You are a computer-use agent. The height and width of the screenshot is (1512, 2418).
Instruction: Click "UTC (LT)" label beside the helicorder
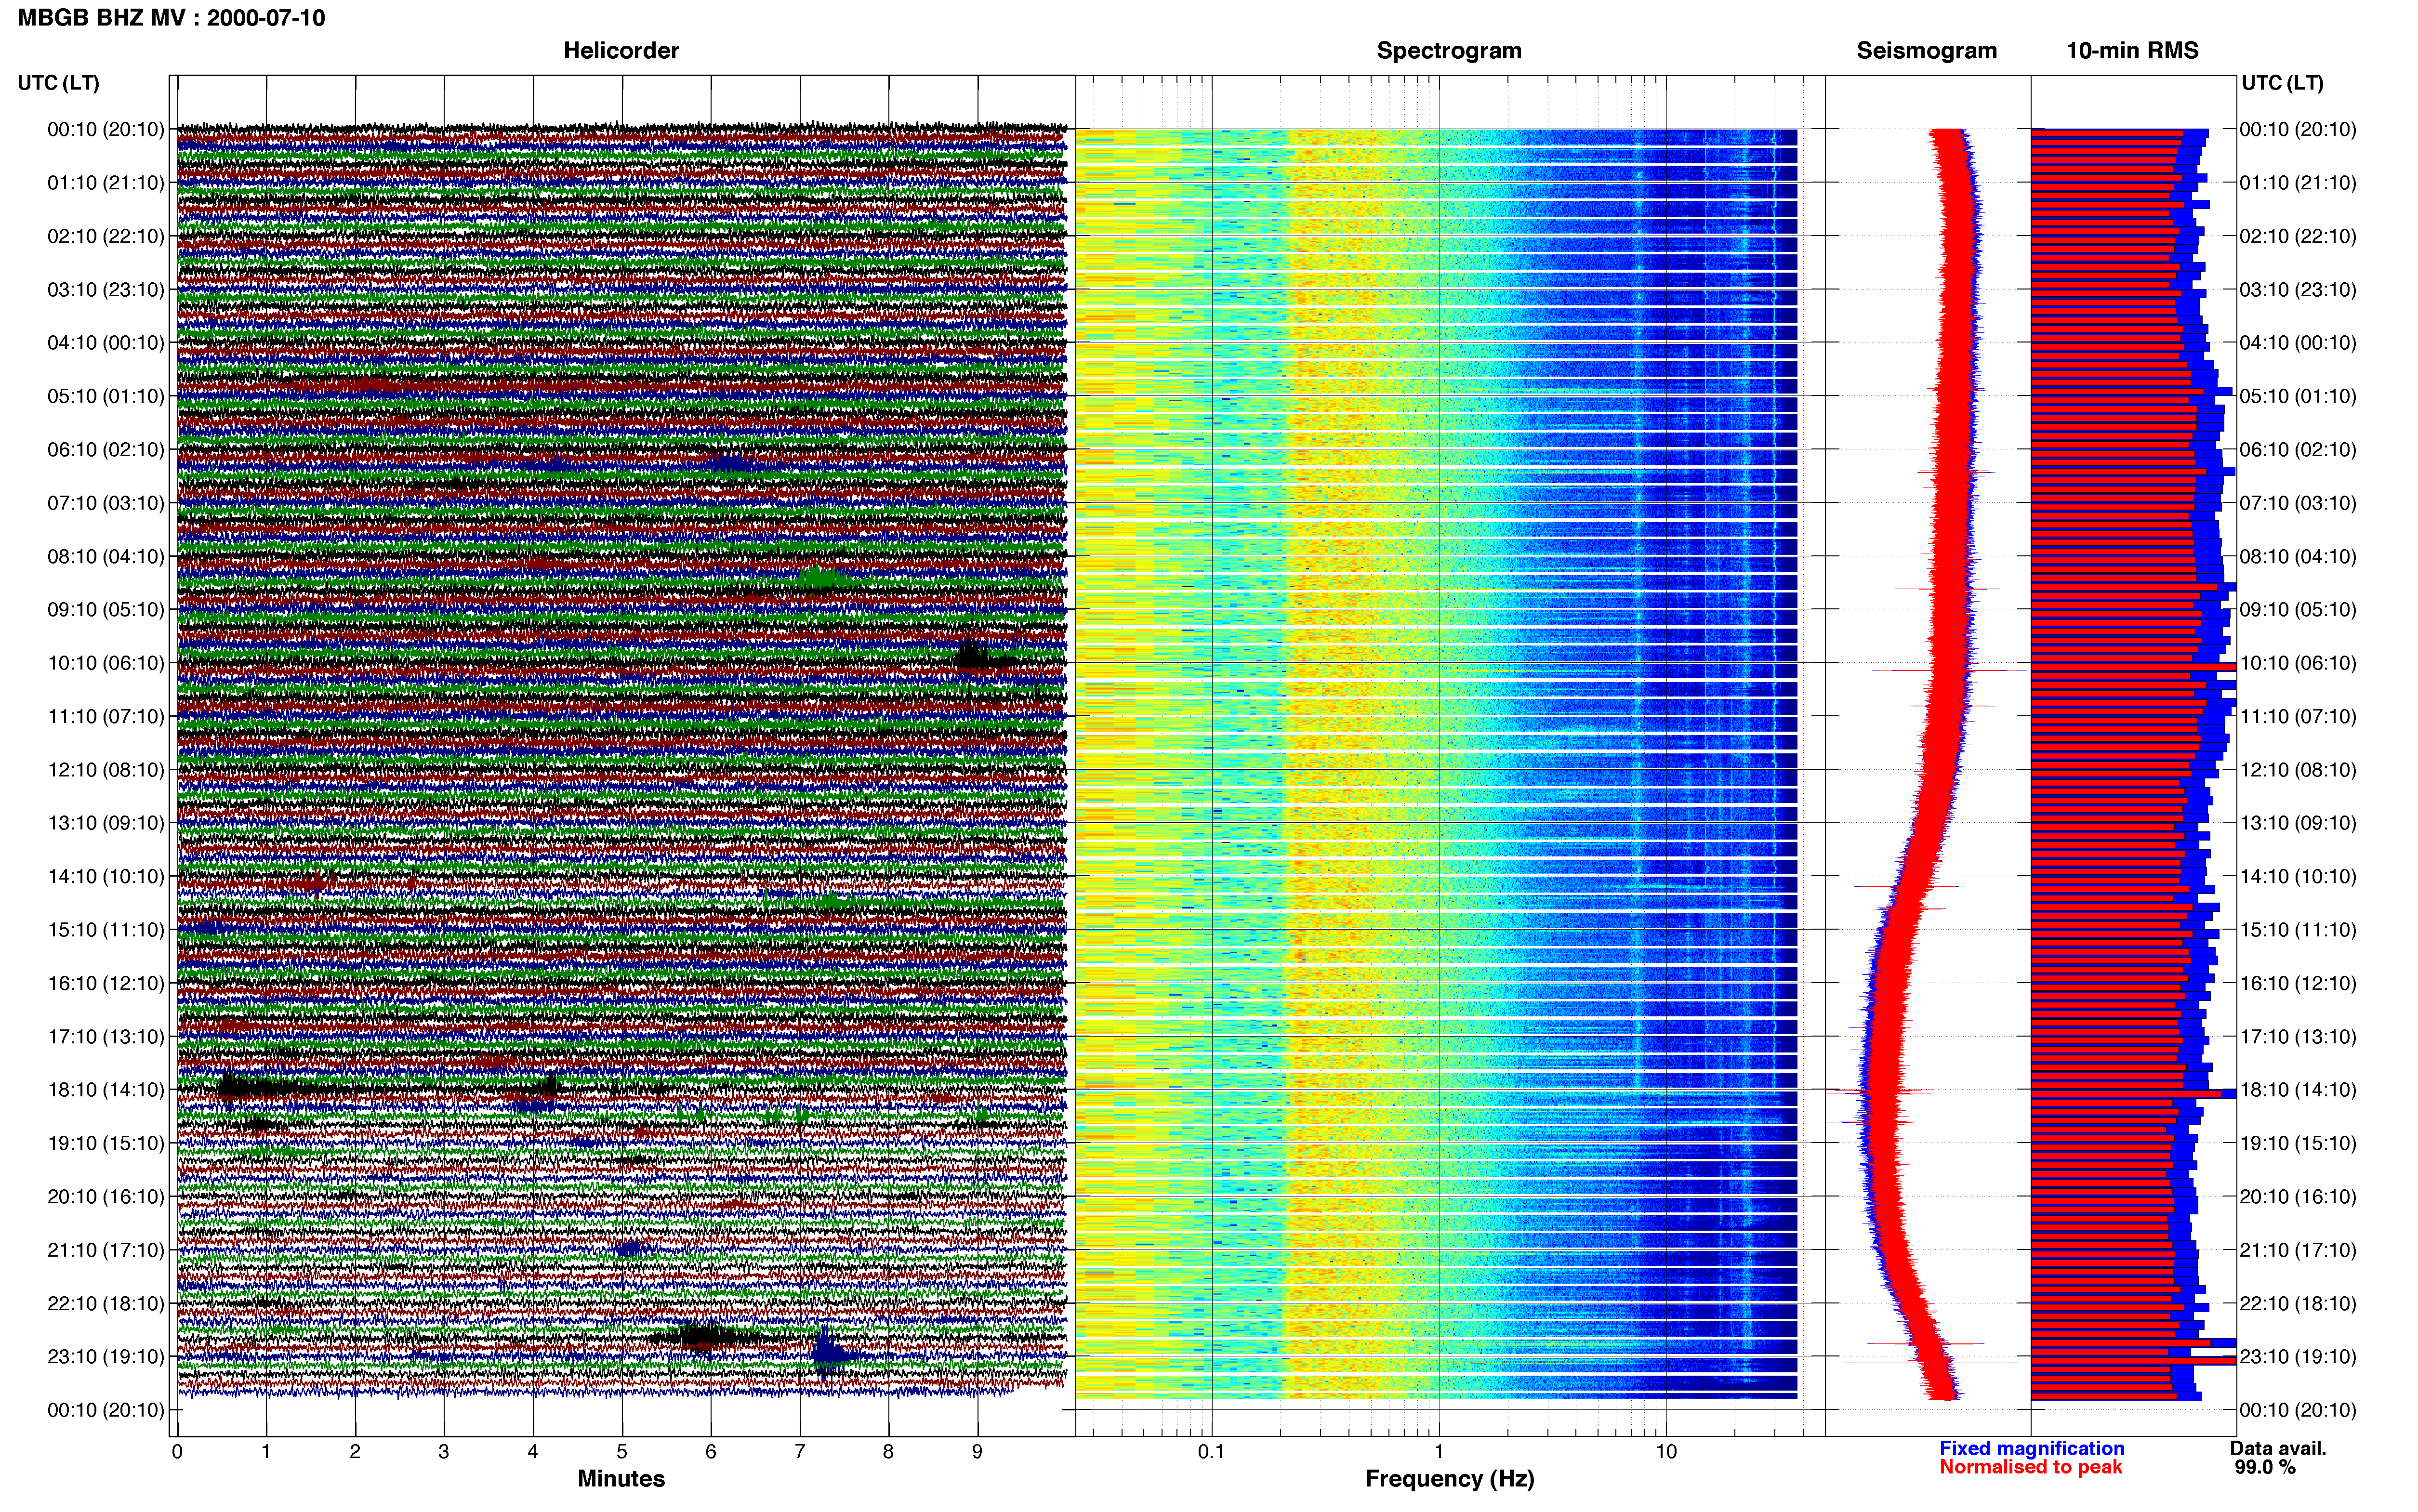tap(59, 83)
